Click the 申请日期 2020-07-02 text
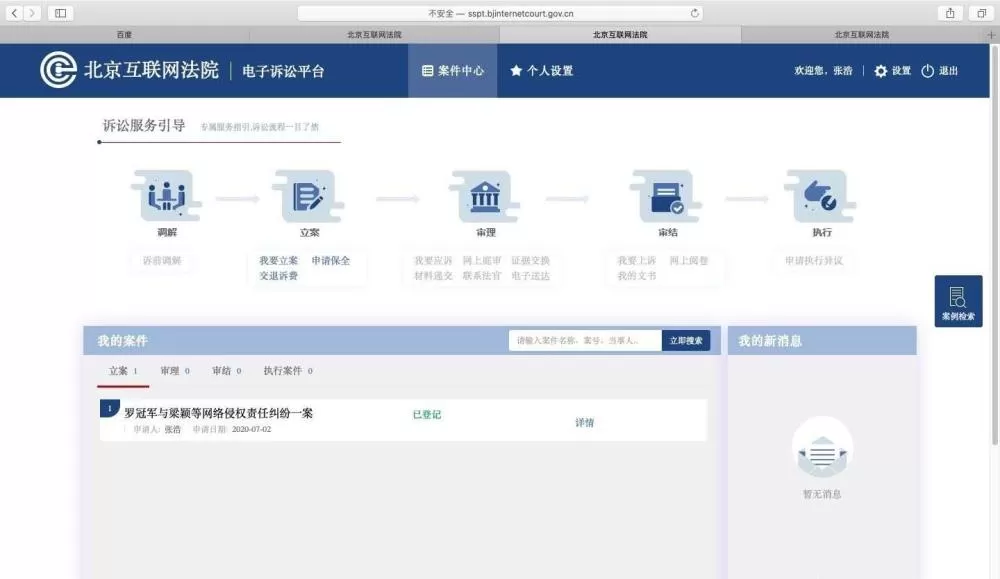This screenshot has width=1000, height=579. click(x=232, y=429)
